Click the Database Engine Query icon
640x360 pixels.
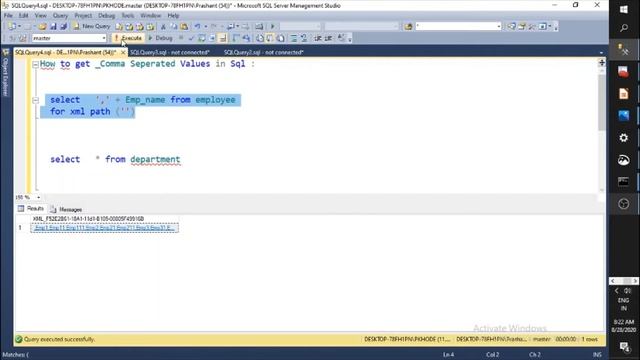click(x=119, y=27)
